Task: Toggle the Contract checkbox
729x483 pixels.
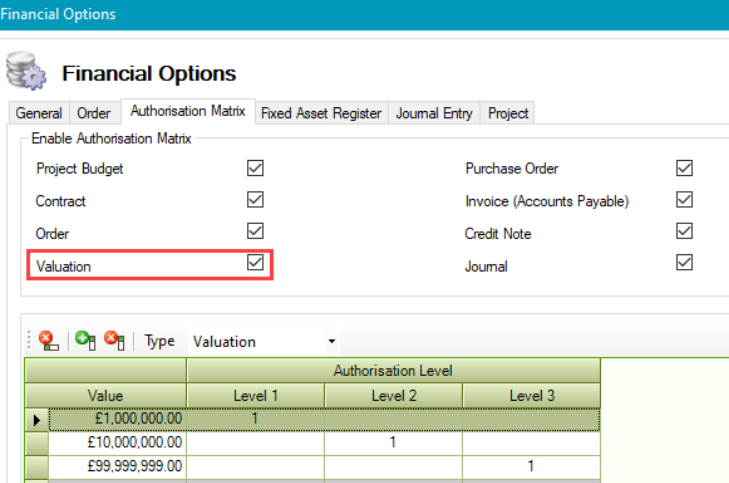Action: 255,200
